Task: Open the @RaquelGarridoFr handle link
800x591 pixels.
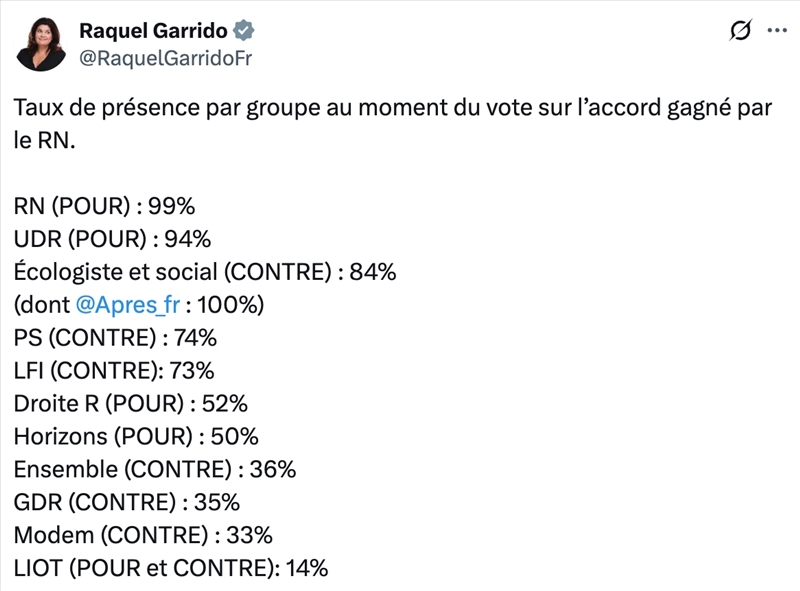Action: (165, 58)
